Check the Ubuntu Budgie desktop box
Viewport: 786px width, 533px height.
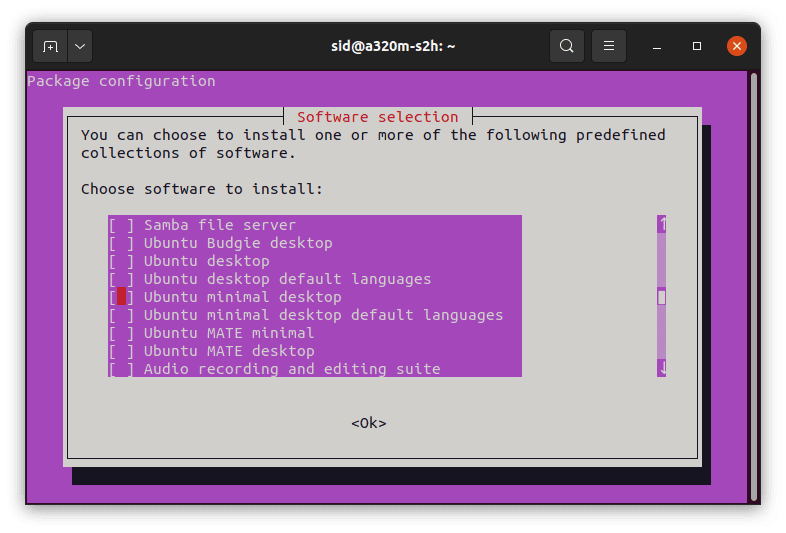[x=121, y=243]
